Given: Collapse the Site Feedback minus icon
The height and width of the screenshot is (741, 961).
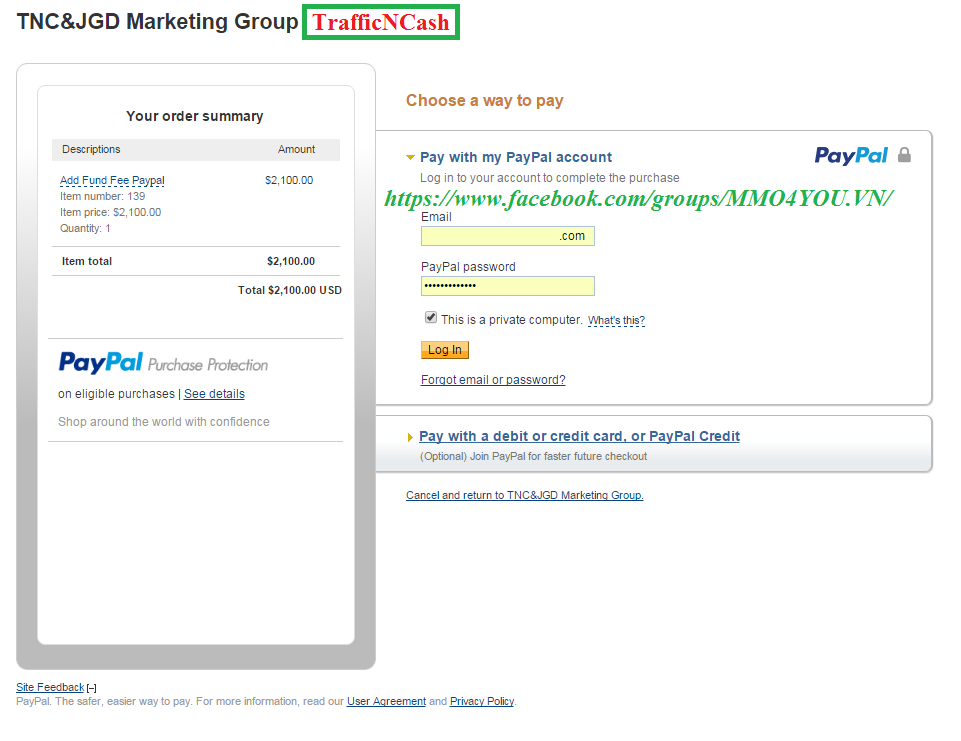Looking at the screenshot, I should point(92,688).
